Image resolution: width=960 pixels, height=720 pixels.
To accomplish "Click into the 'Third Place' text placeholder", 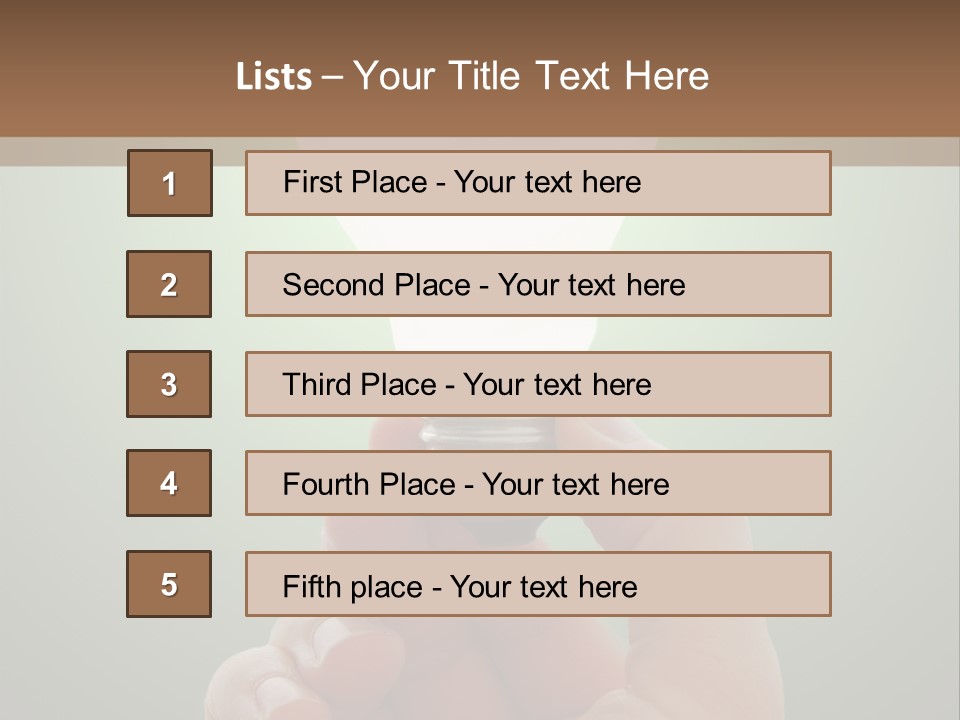I will point(538,384).
